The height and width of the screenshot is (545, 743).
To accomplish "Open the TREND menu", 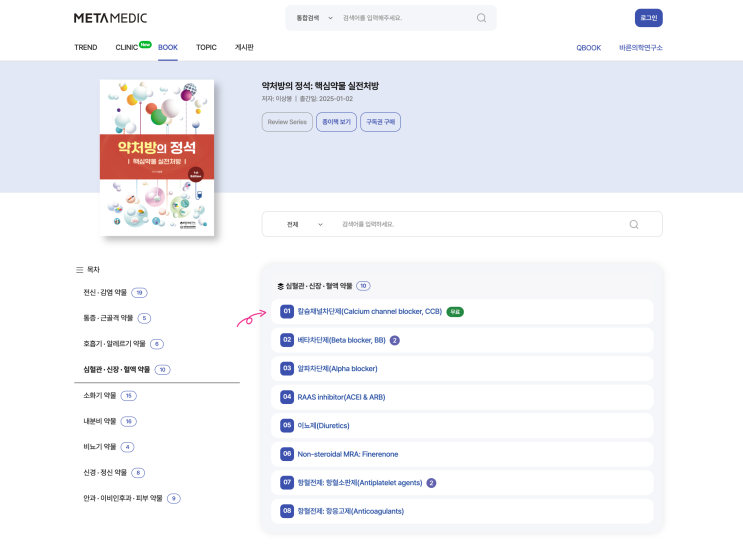I will click(86, 47).
